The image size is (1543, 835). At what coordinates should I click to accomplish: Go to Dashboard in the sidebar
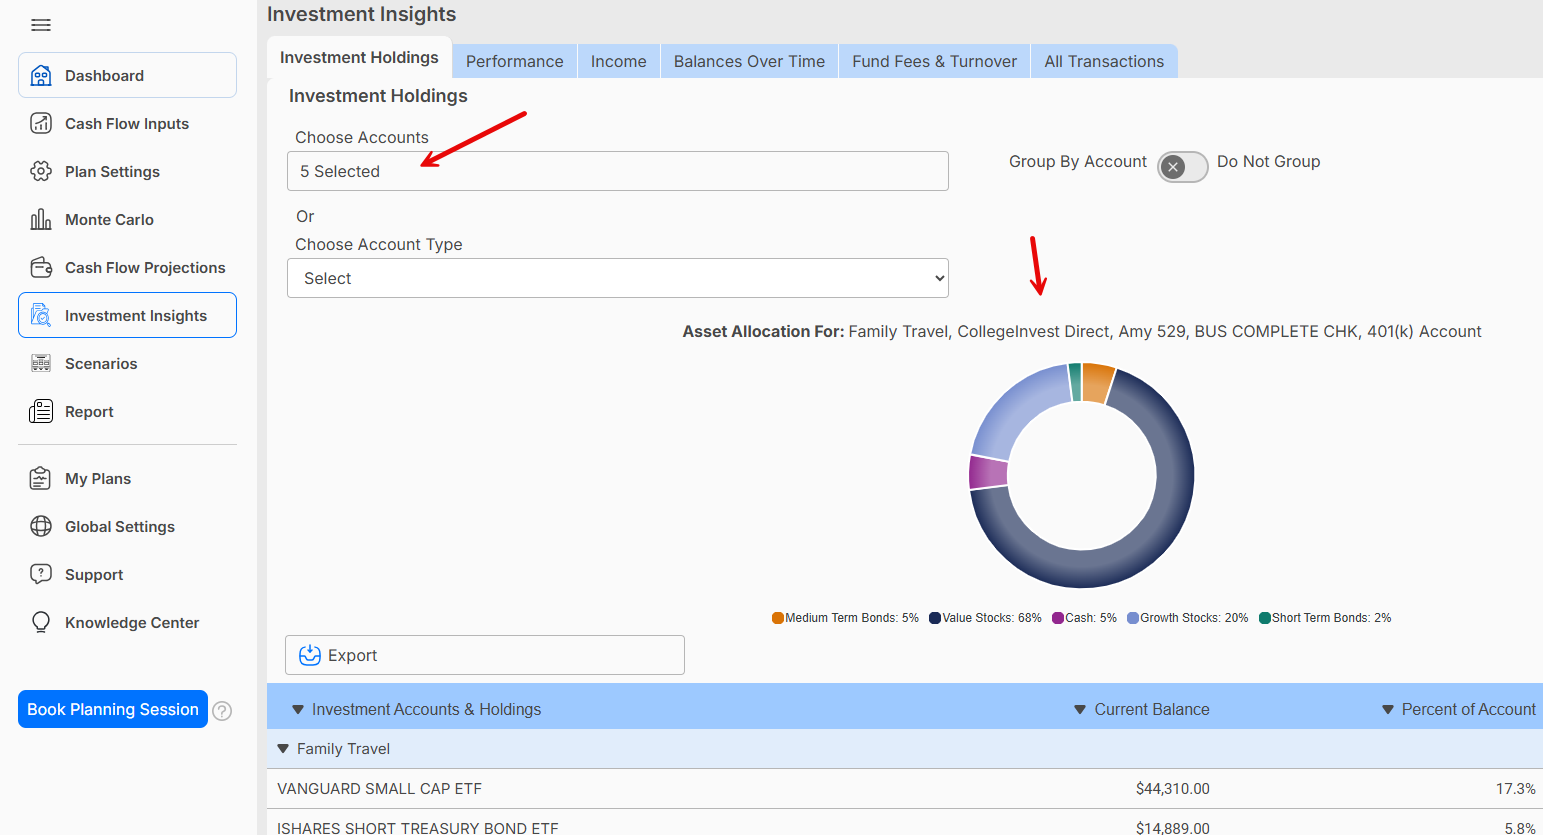[127, 75]
